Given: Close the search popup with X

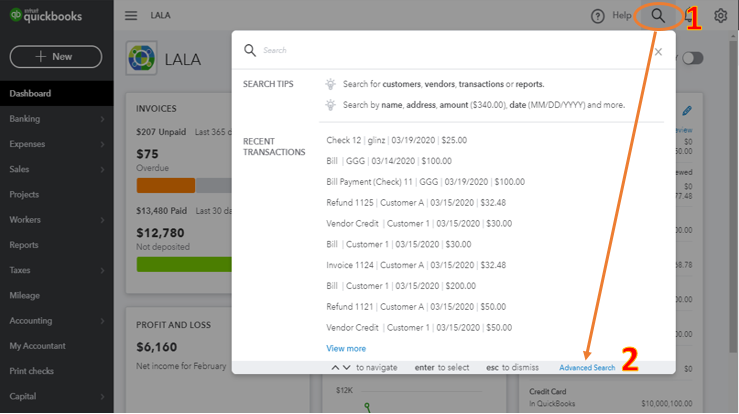Looking at the screenshot, I should pos(658,52).
